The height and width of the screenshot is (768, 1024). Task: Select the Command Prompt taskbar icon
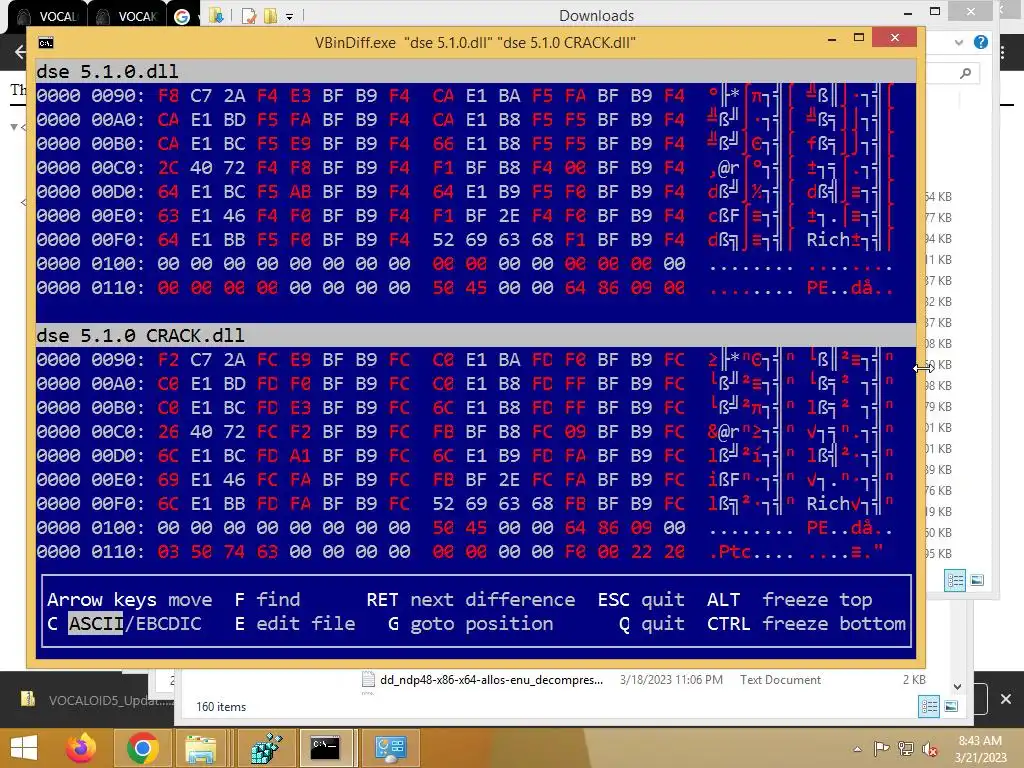point(325,748)
